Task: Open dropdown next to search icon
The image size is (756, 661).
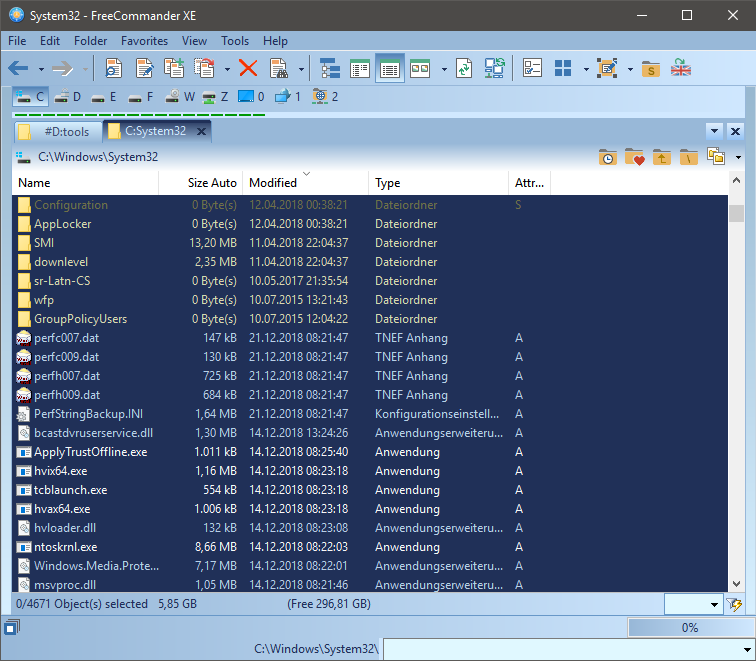Action: pos(301,69)
